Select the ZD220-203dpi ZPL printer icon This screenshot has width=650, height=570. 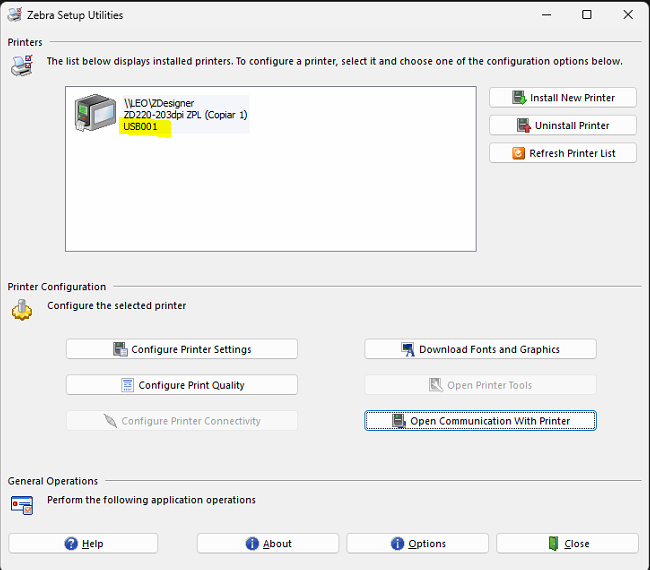pyautogui.click(x=95, y=112)
